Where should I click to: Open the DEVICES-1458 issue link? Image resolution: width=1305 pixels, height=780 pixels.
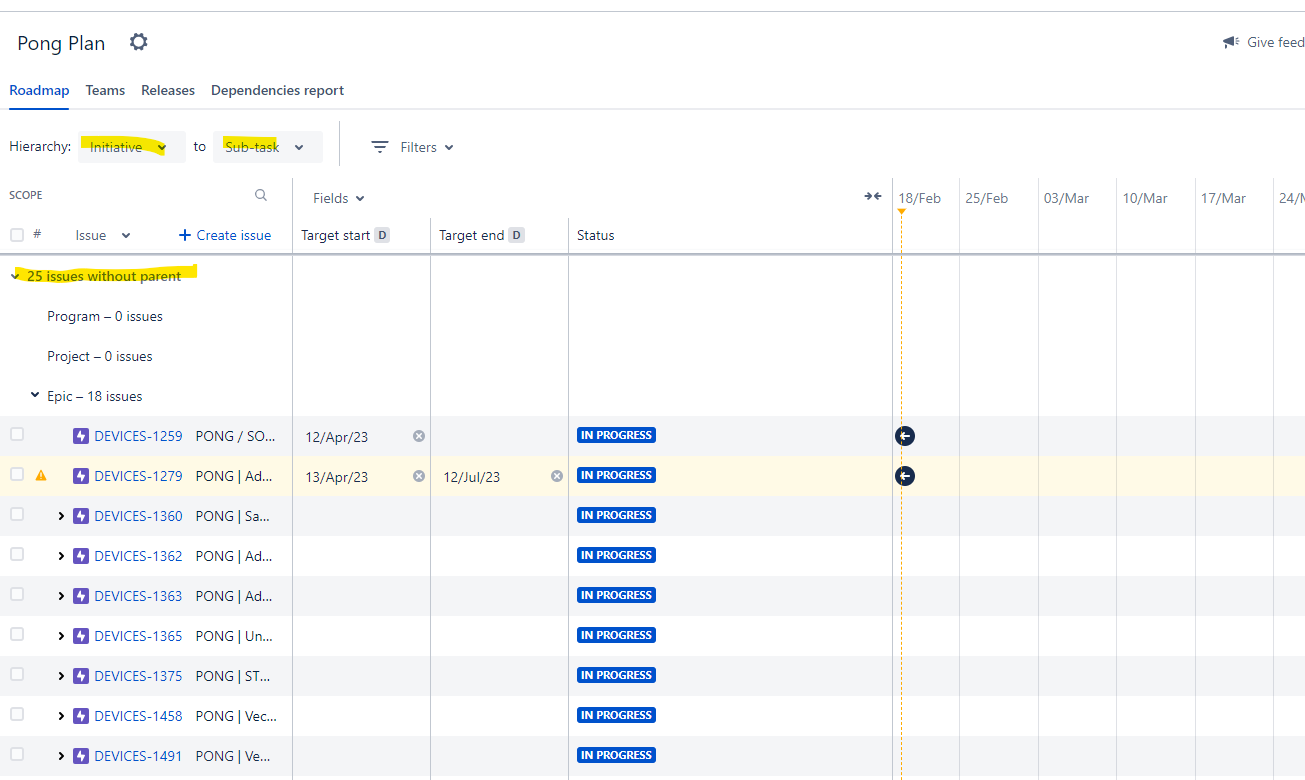click(138, 716)
